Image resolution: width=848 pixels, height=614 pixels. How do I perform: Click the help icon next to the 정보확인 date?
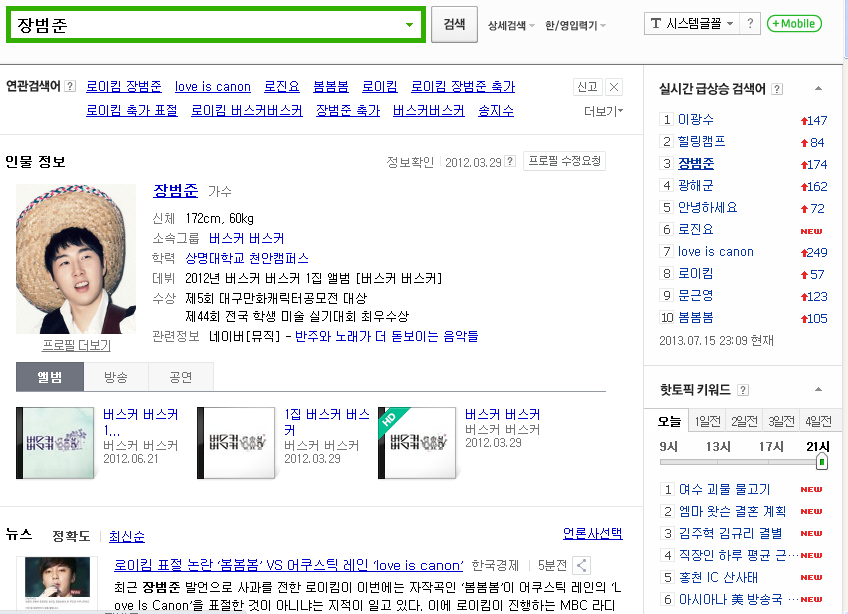pyautogui.click(x=509, y=161)
